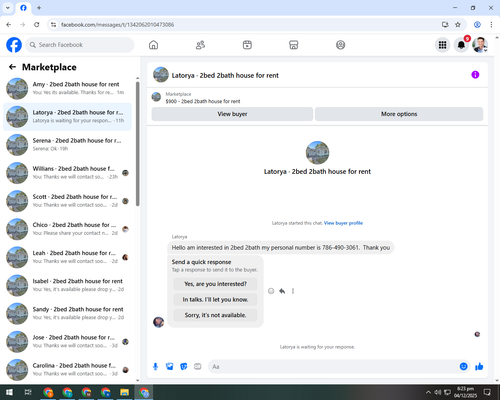
Task: Click Latorya's avatar beside quick responses
Action: pyautogui.click(x=158, y=322)
